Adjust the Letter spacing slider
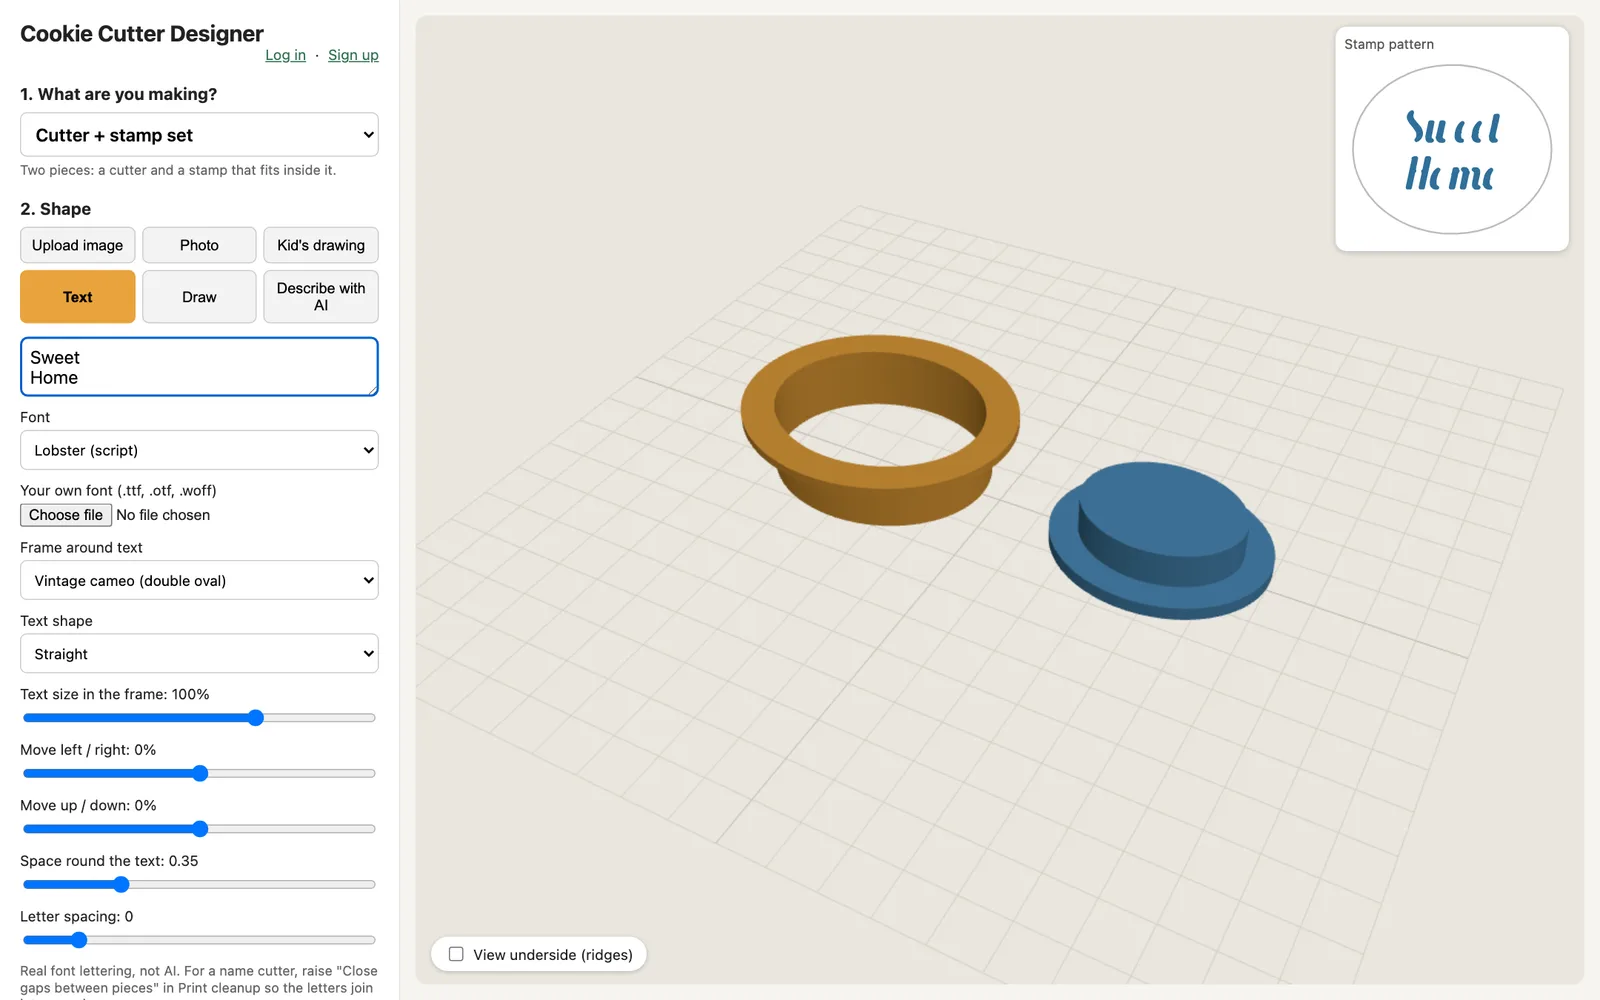 click(x=199, y=940)
